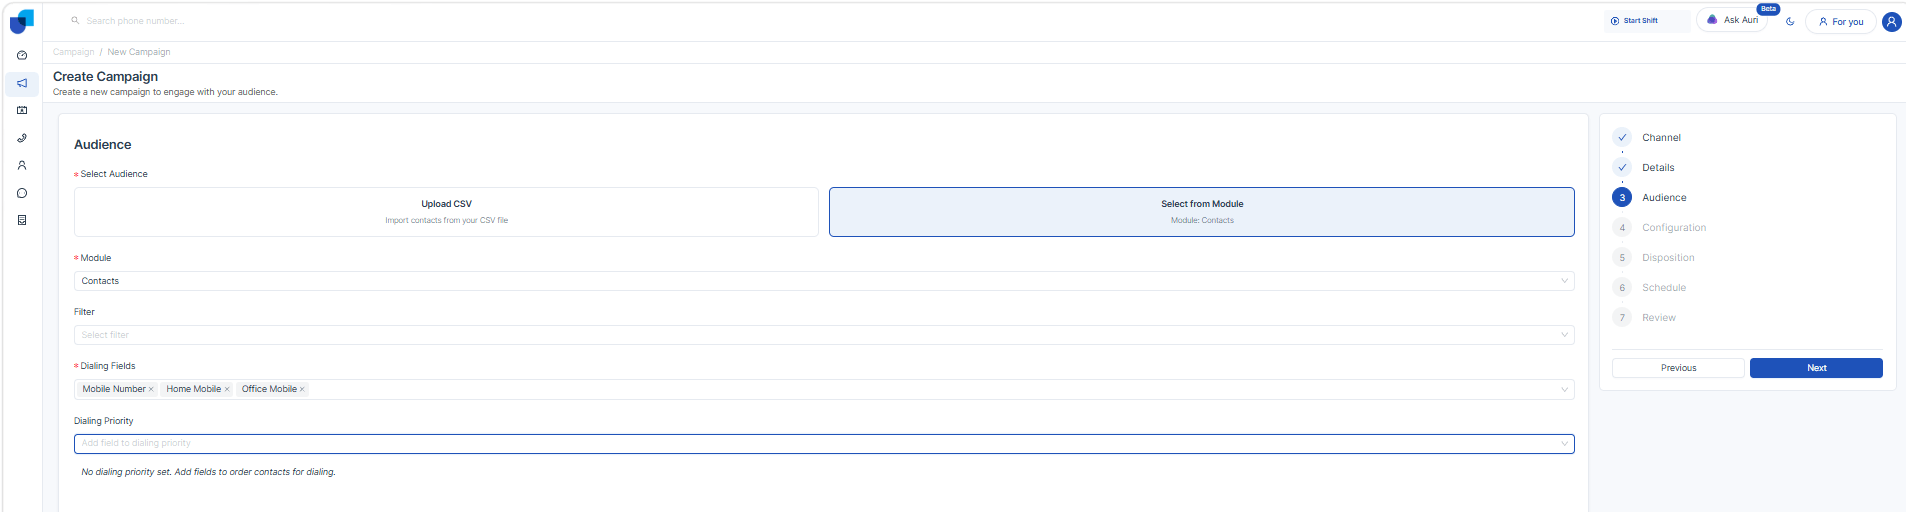Viewport: 1906px width, 512px height.
Task: Click the campaign megaphone sidebar icon
Action: coord(22,84)
